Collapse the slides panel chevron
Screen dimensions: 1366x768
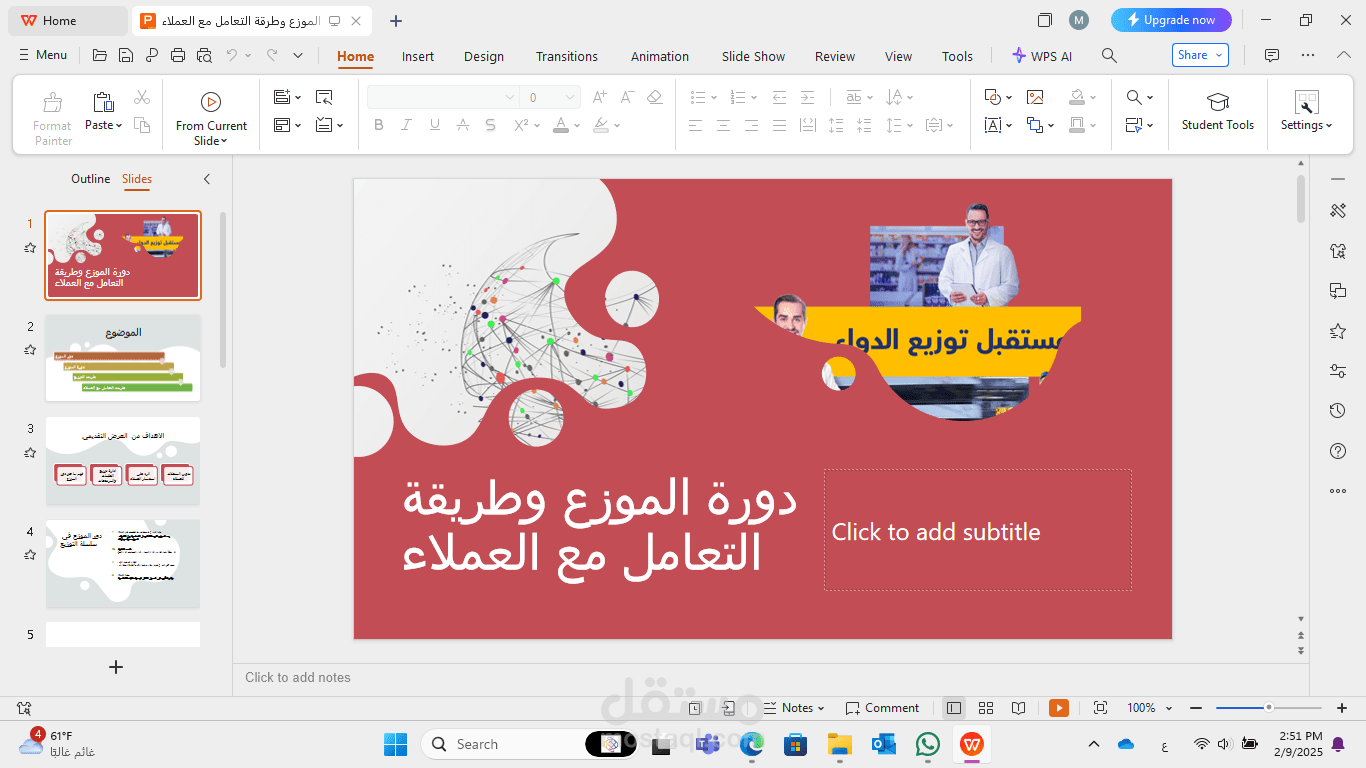pos(207,179)
